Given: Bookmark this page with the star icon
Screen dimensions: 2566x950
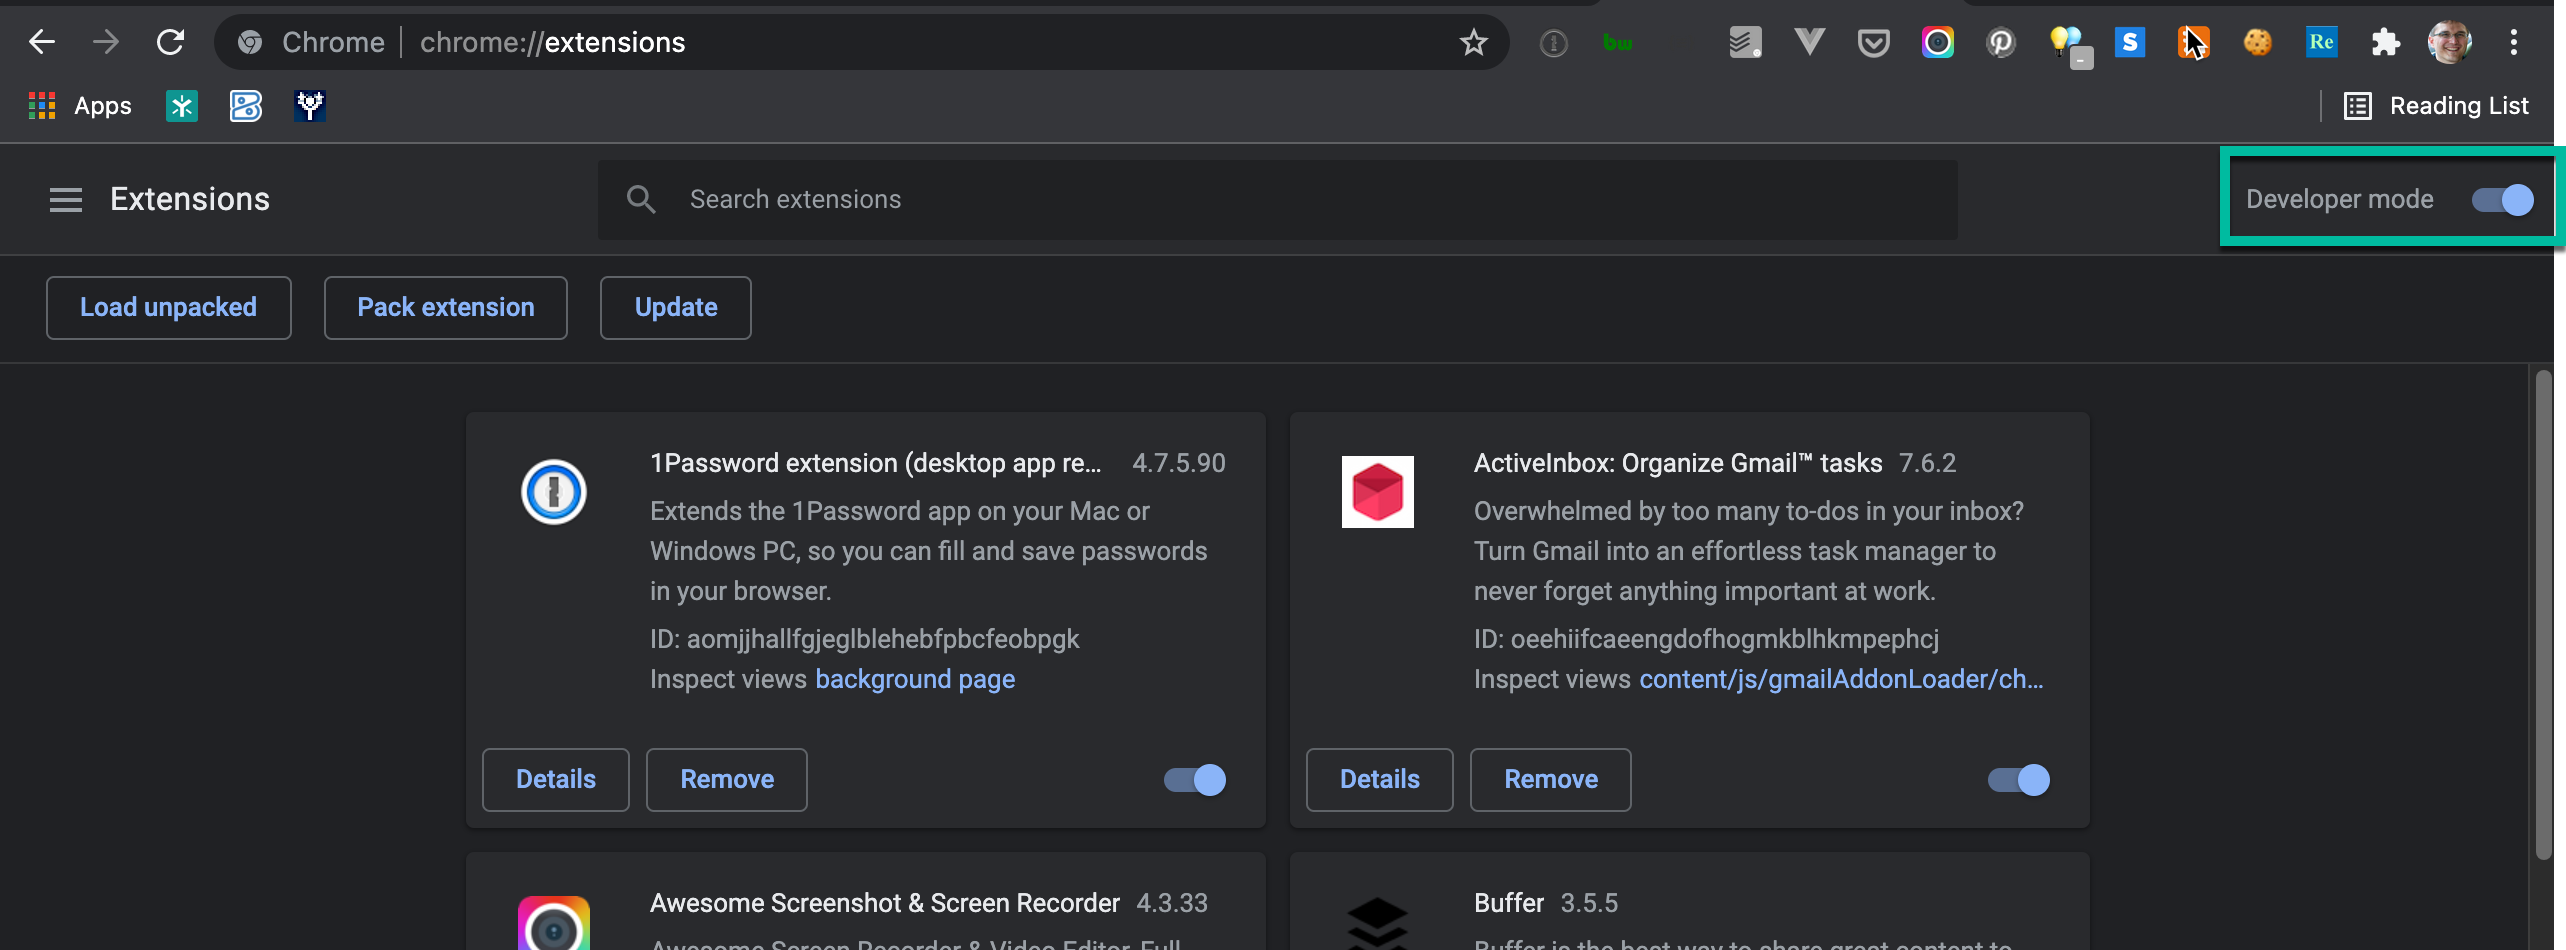Looking at the screenshot, I should [x=1473, y=43].
